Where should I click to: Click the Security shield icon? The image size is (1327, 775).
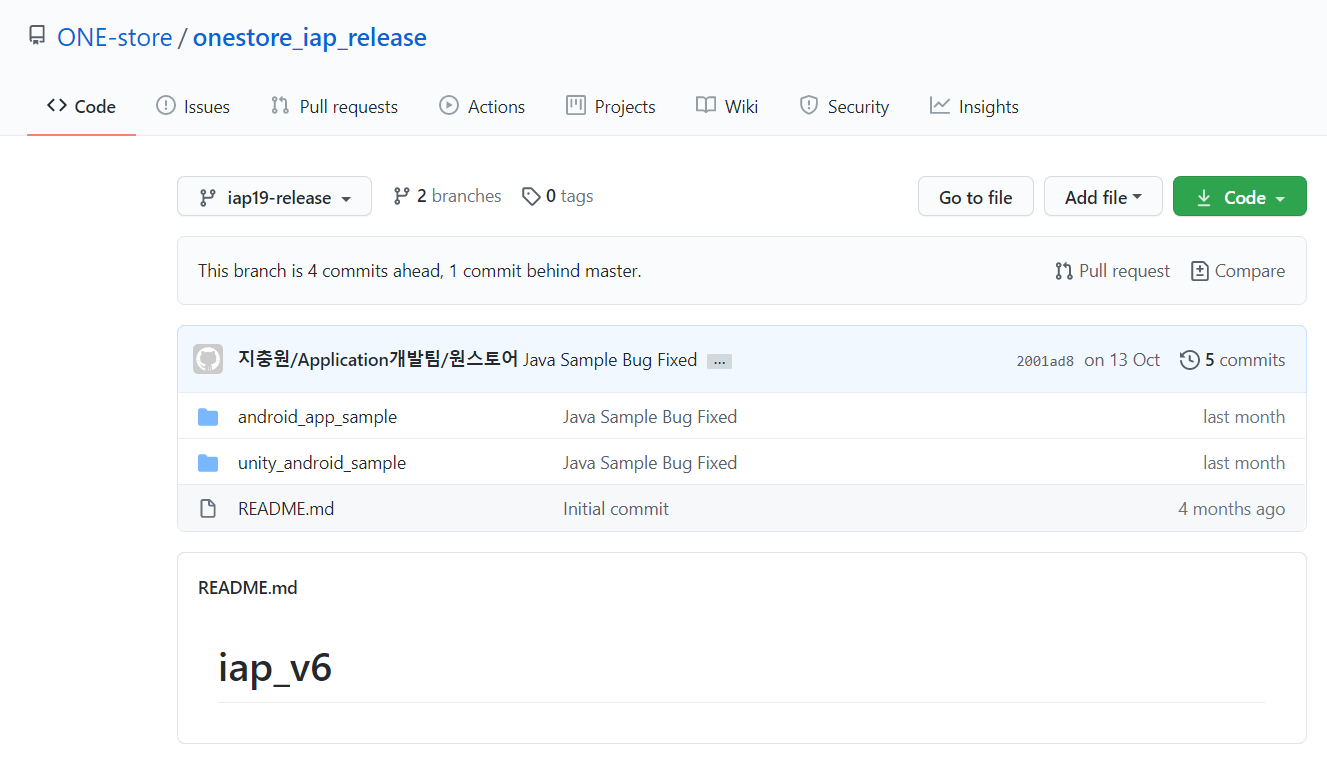[x=809, y=105]
